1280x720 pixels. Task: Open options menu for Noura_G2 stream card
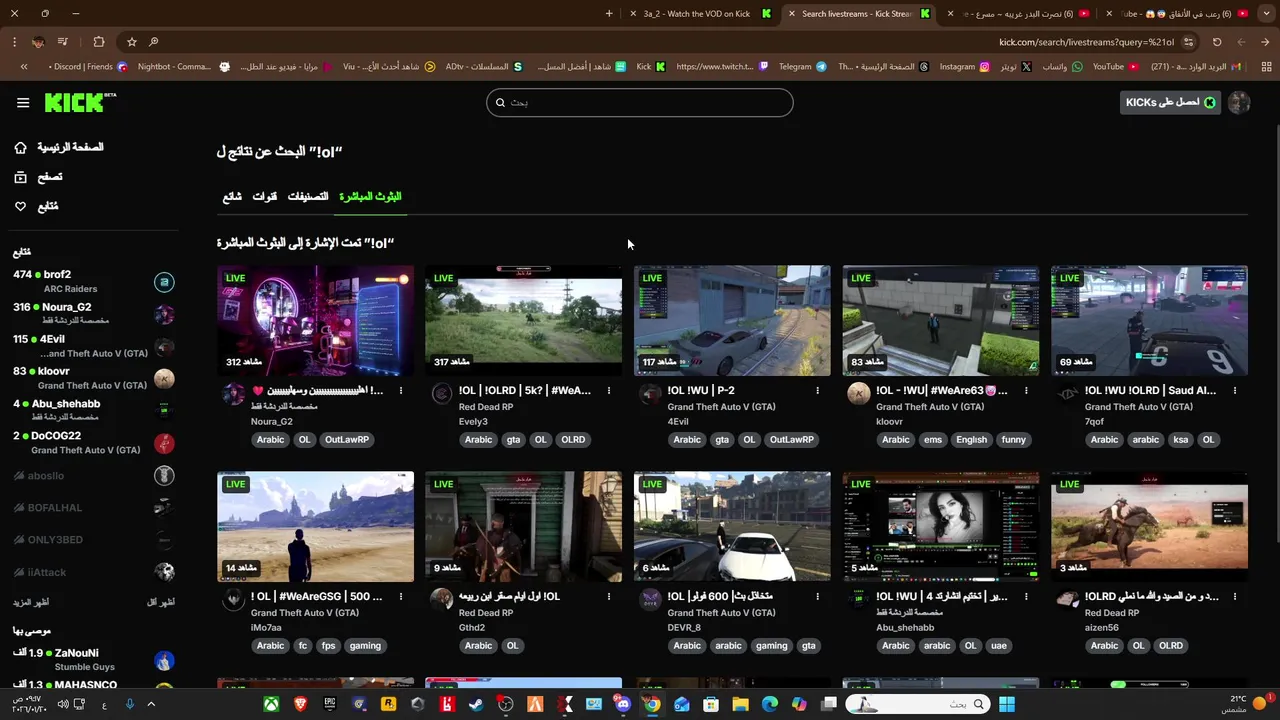(x=401, y=390)
